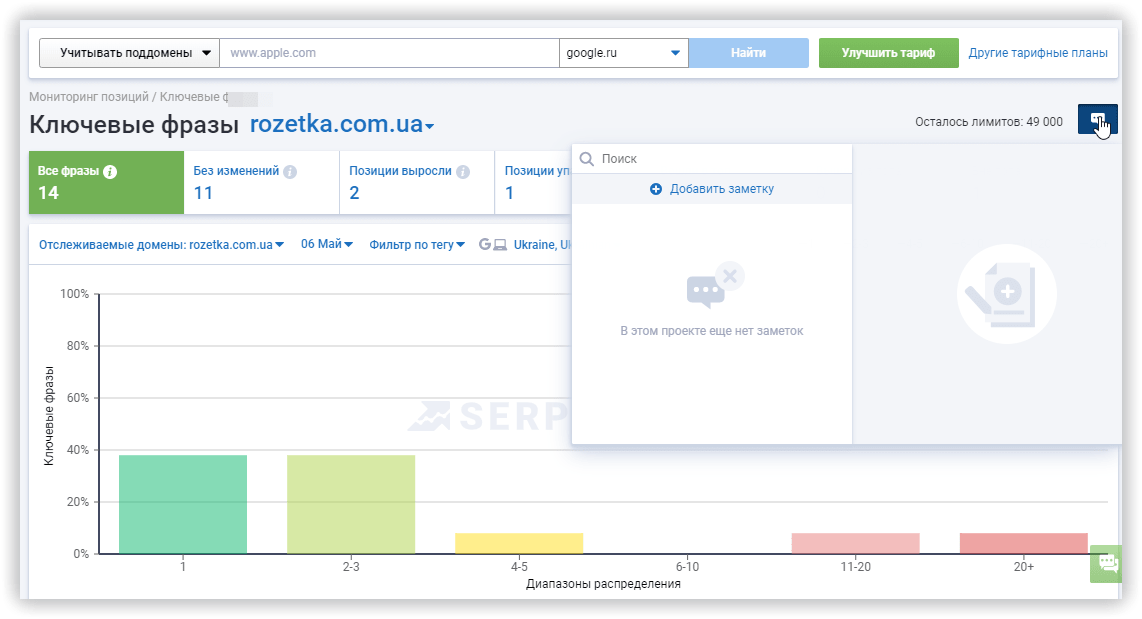Open the notes panel icon button

tap(1097, 120)
